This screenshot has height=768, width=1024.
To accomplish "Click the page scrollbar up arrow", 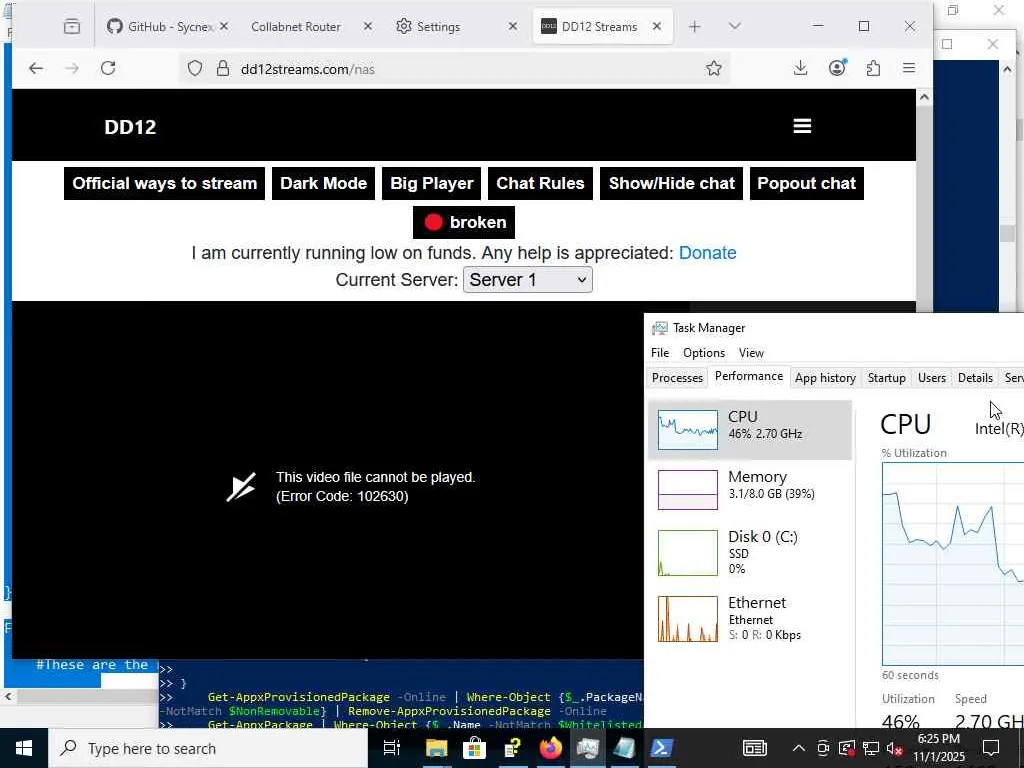I will 924,97.
